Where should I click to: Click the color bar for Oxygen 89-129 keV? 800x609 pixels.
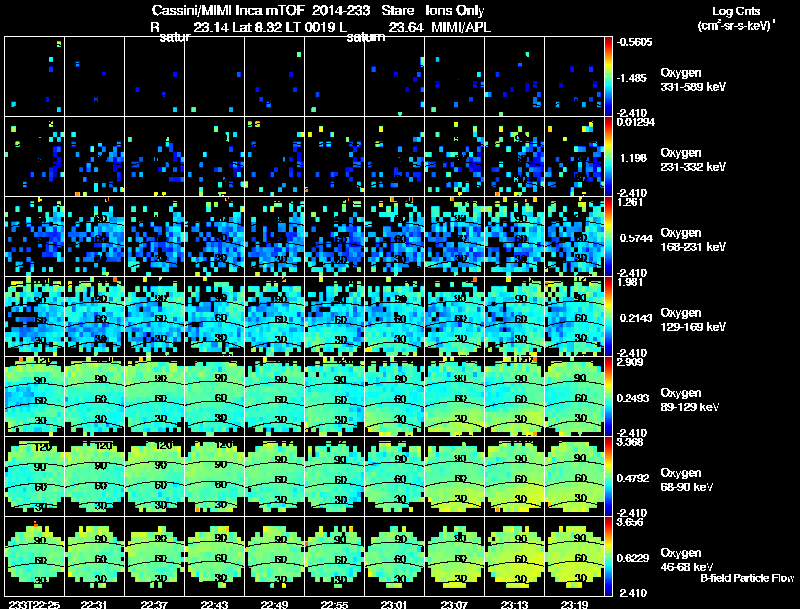click(608, 396)
